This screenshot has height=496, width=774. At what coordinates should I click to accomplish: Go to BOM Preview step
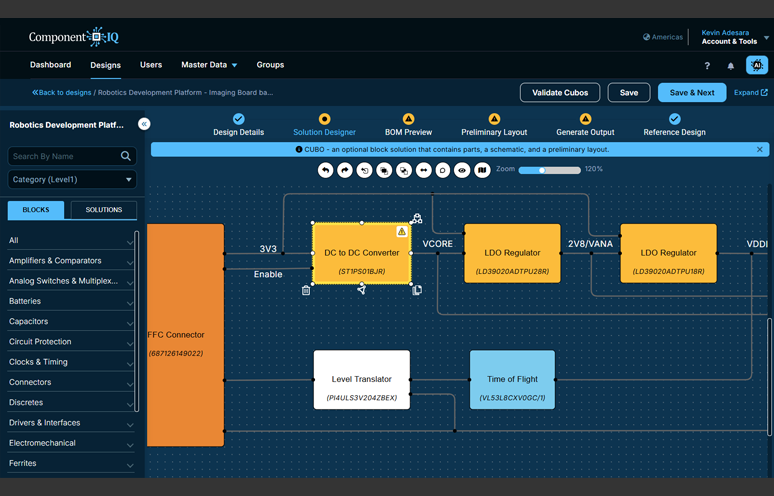click(408, 125)
